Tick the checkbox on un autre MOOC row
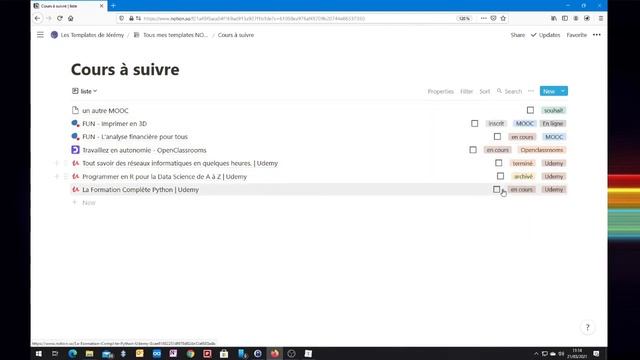The width and height of the screenshot is (640, 360). pyautogui.click(x=530, y=110)
